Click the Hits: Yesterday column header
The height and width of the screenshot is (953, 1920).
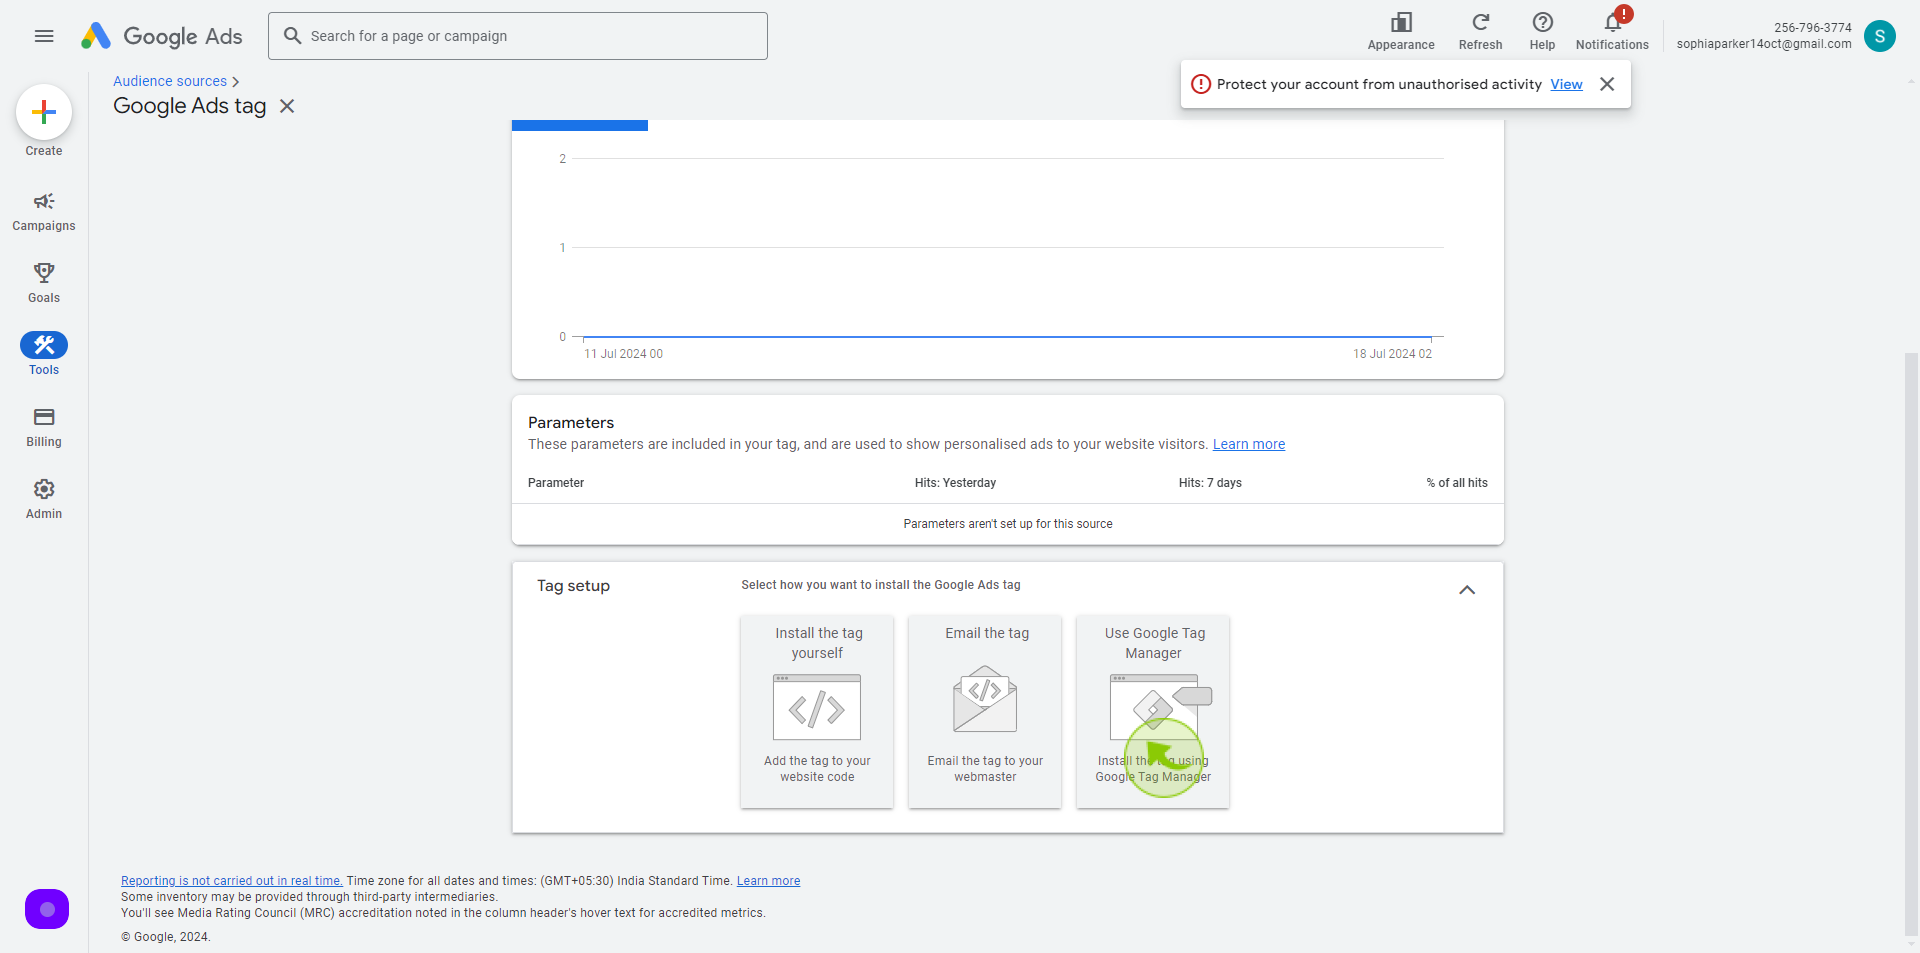pos(955,483)
